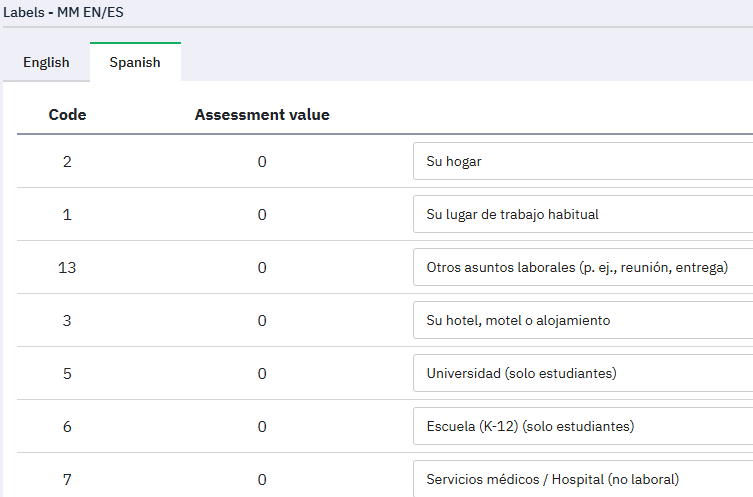The image size is (753, 497).
Task: Edit the 'Servicios médicos / Hospital' field
Action: 582,479
